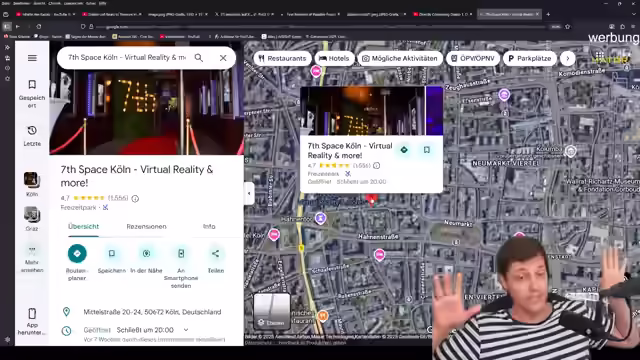Open Gespeichert saved places in sidebar
This screenshot has width=640, height=360.
pyautogui.click(x=32, y=93)
